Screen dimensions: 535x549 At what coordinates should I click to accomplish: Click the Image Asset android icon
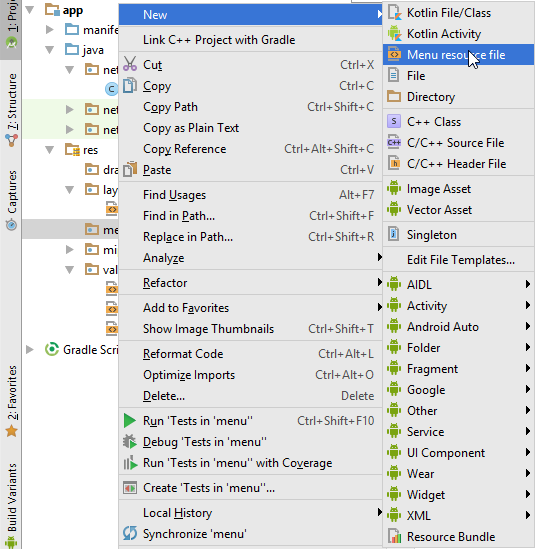[394, 188]
